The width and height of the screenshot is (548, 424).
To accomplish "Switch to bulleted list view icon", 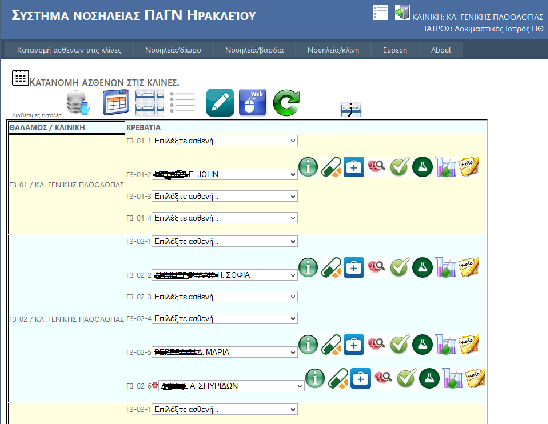I will coord(182,102).
